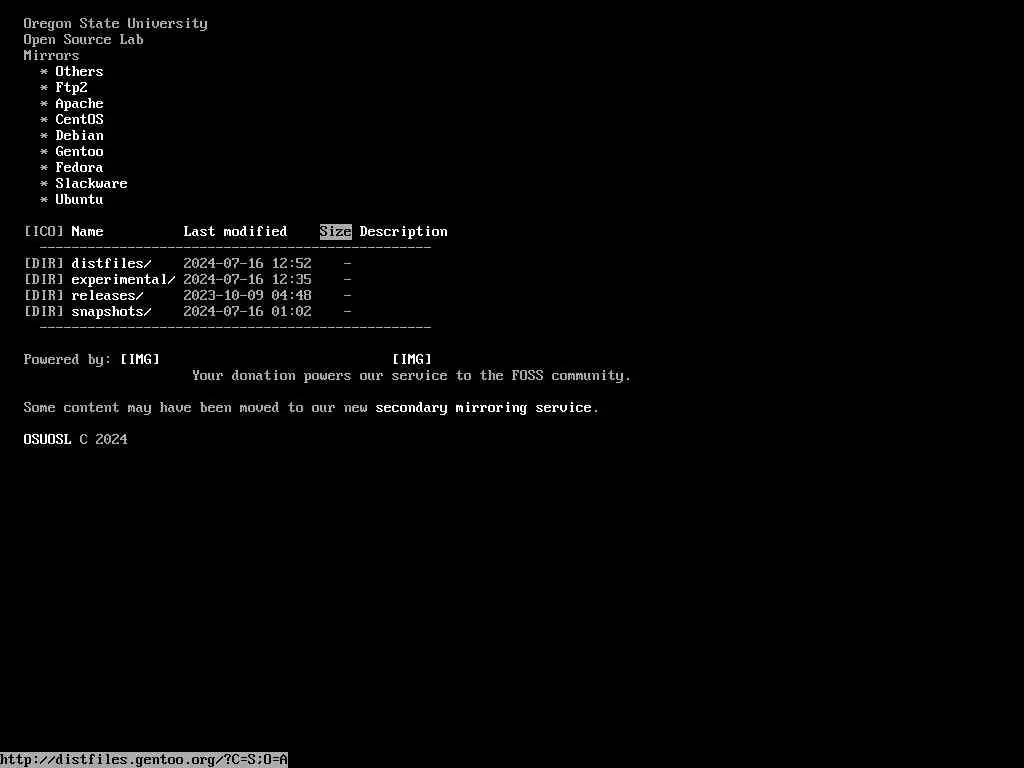Click the date 2024-07-16 01:02

click(x=248, y=312)
